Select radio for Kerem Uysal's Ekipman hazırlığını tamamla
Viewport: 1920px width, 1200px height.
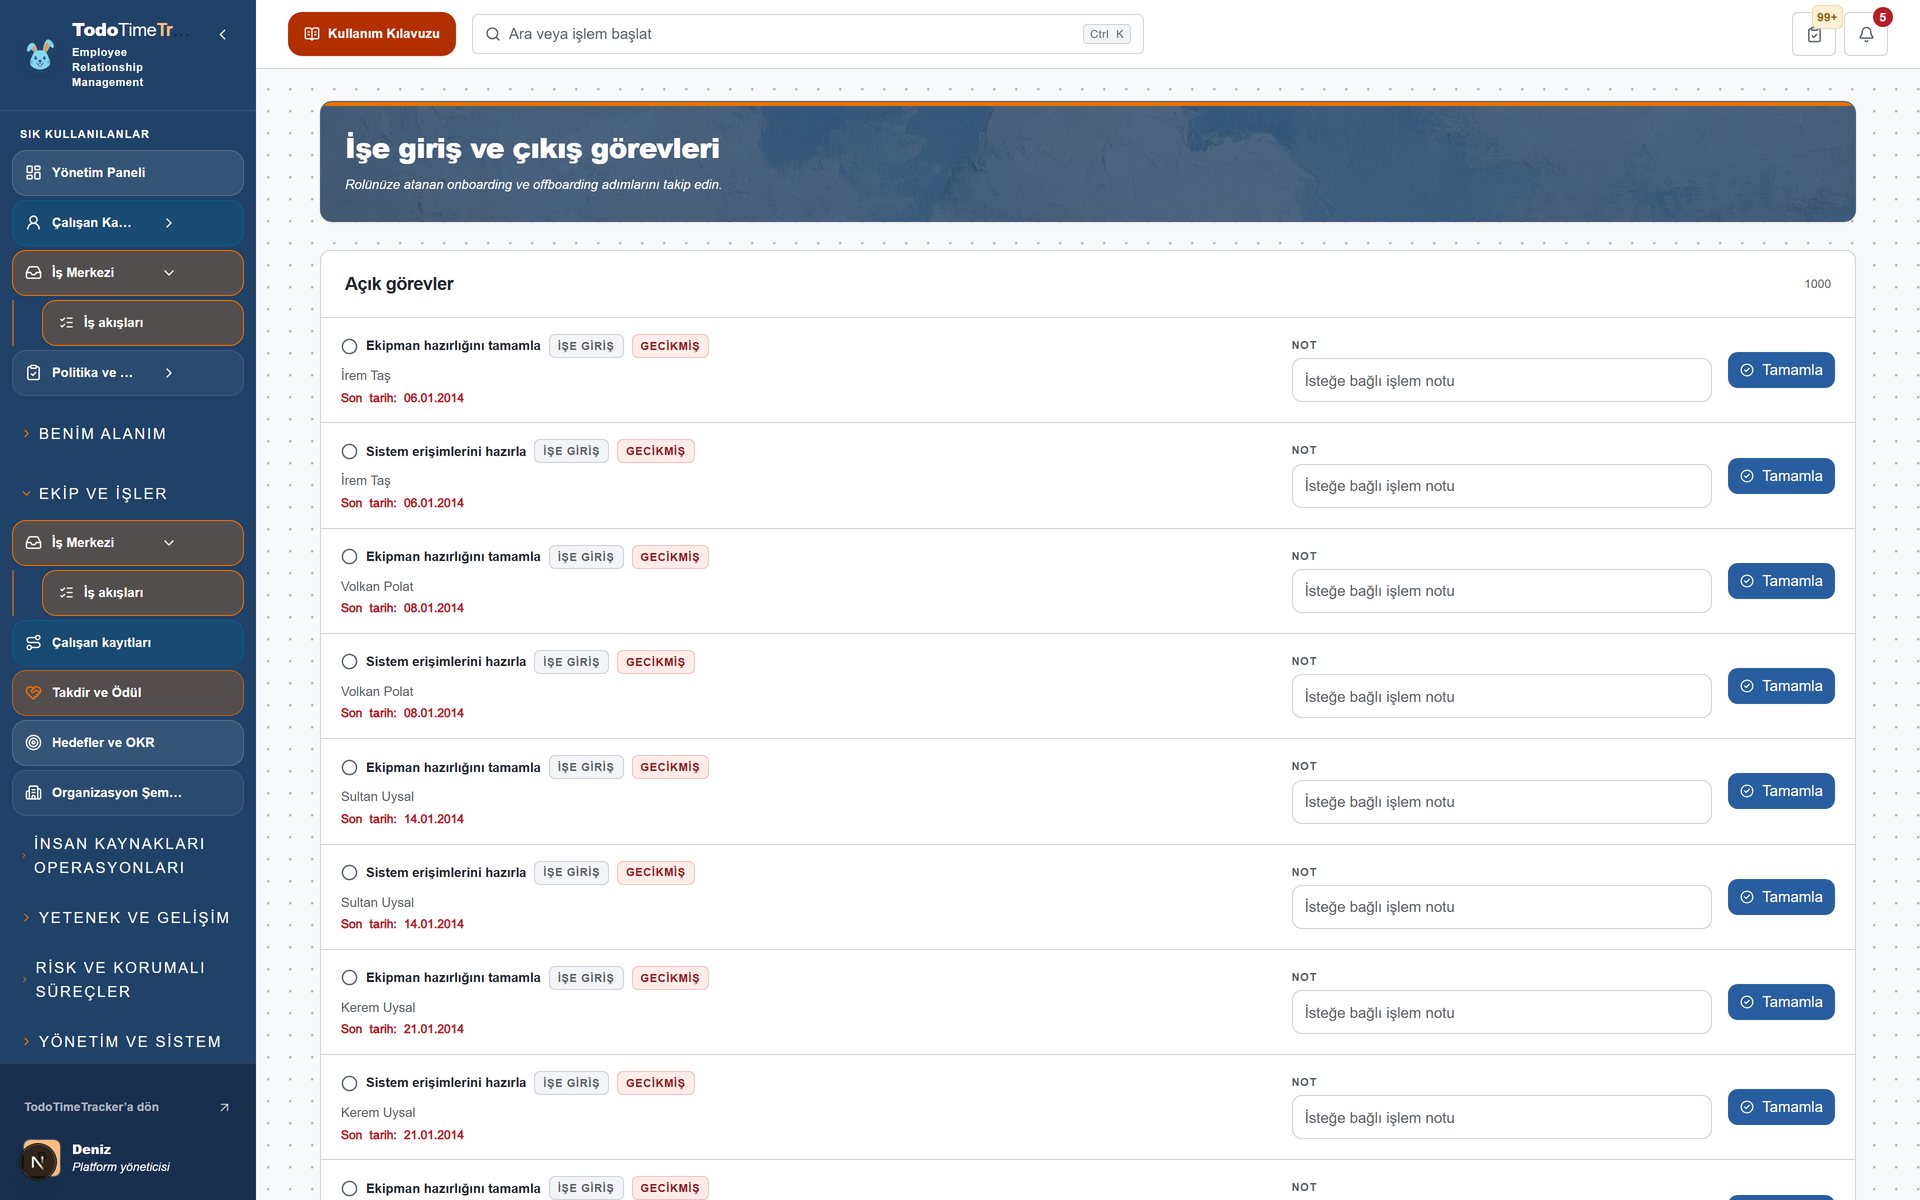(349, 978)
